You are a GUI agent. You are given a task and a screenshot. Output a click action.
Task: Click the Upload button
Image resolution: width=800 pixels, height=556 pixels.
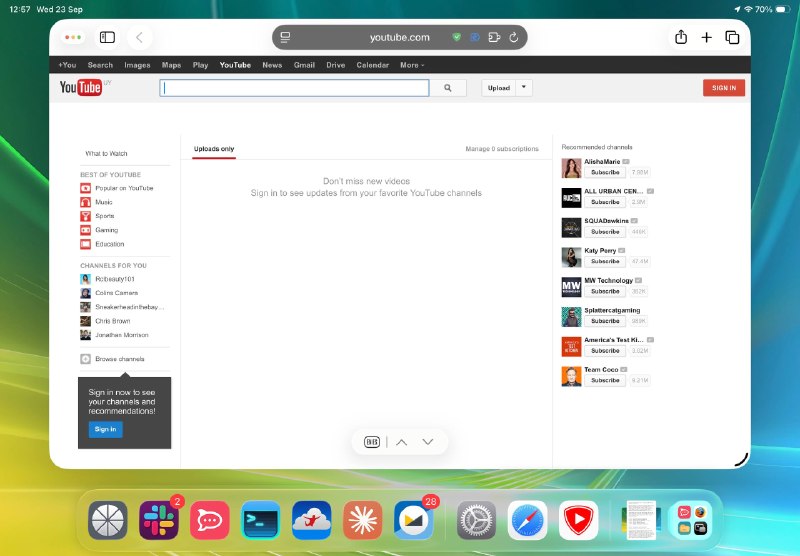[x=498, y=88]
